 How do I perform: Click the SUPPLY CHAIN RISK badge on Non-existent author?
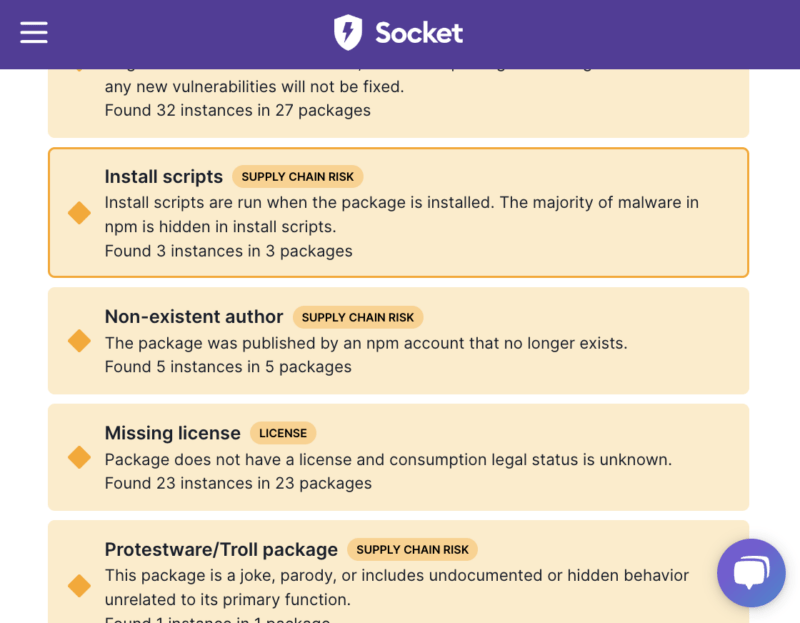(x=358, y=317)
